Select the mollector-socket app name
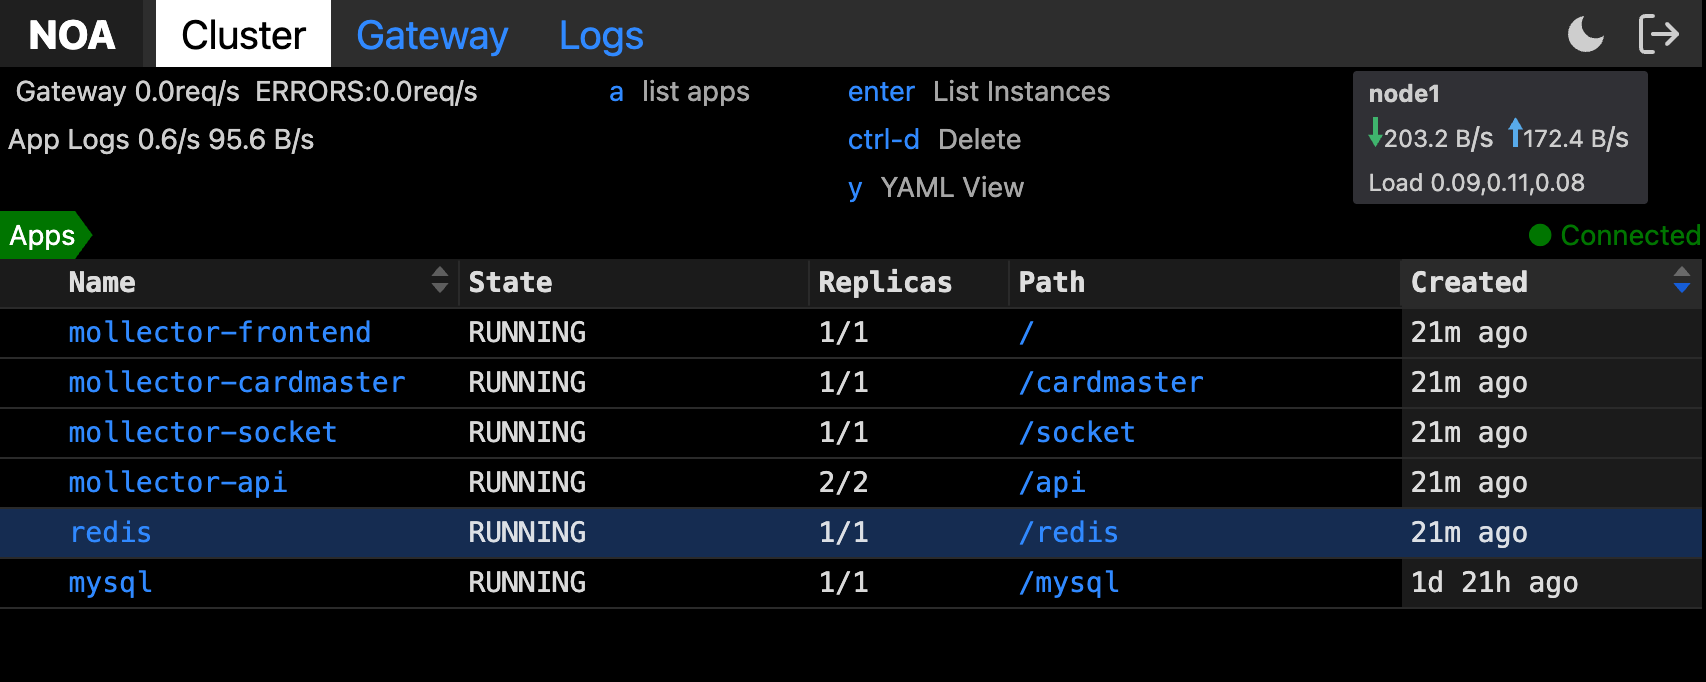1706x682 pixels. [202, 432]
